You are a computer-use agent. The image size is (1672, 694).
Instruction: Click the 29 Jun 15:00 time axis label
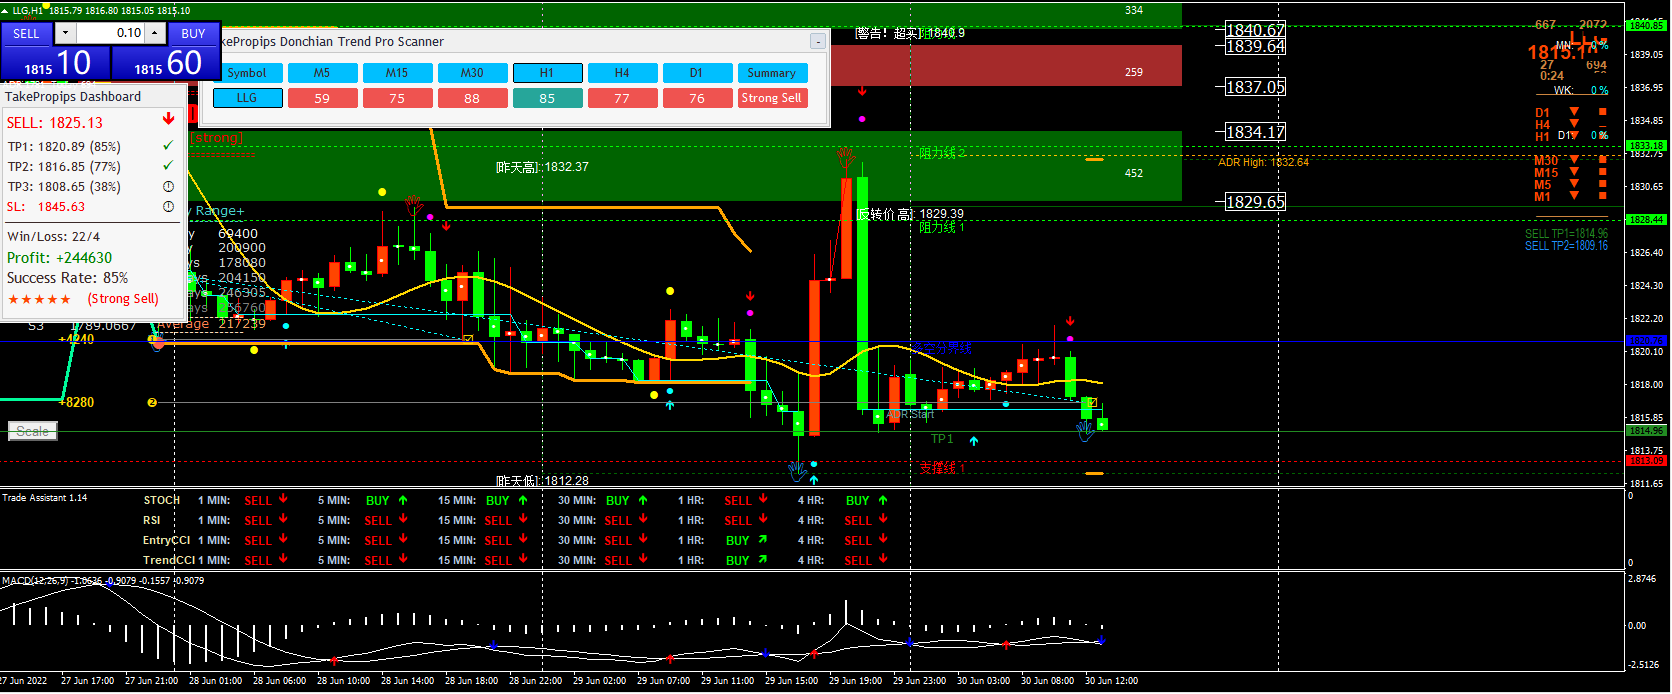(x=791, y=681)
